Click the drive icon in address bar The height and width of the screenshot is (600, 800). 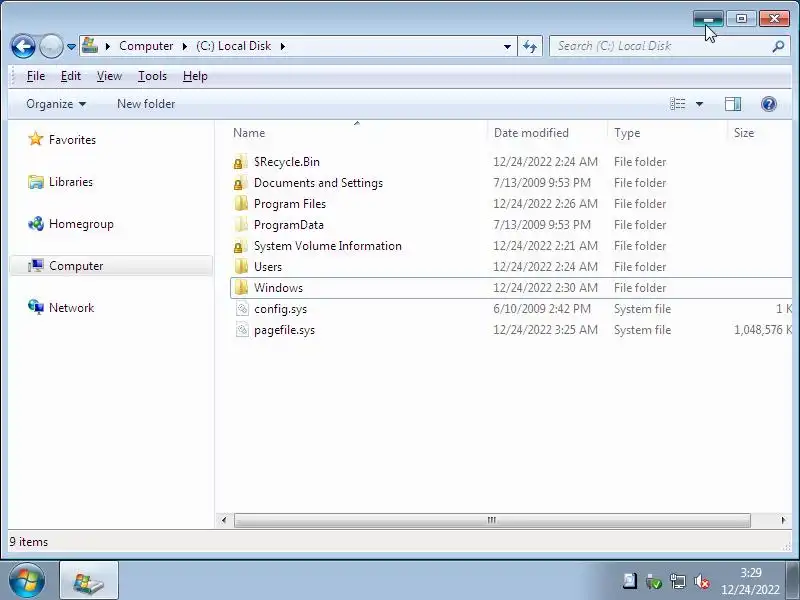pos(90,45)
